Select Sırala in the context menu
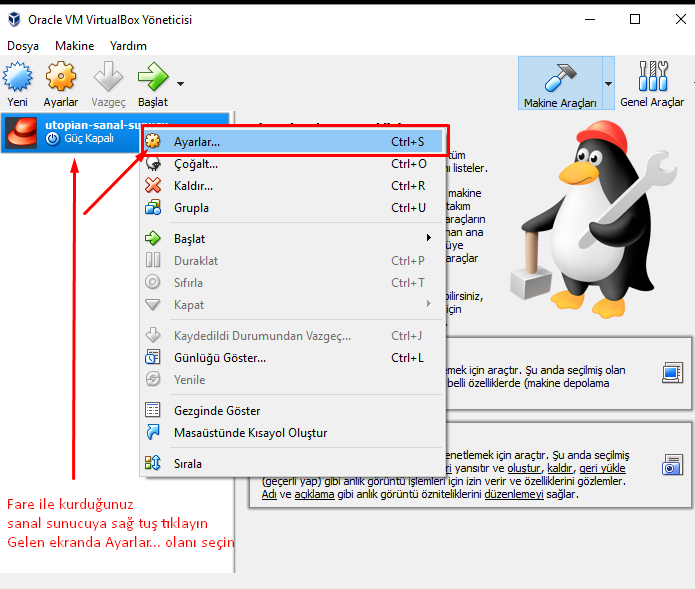The image size is (695, 589). (x=293, y=464)
